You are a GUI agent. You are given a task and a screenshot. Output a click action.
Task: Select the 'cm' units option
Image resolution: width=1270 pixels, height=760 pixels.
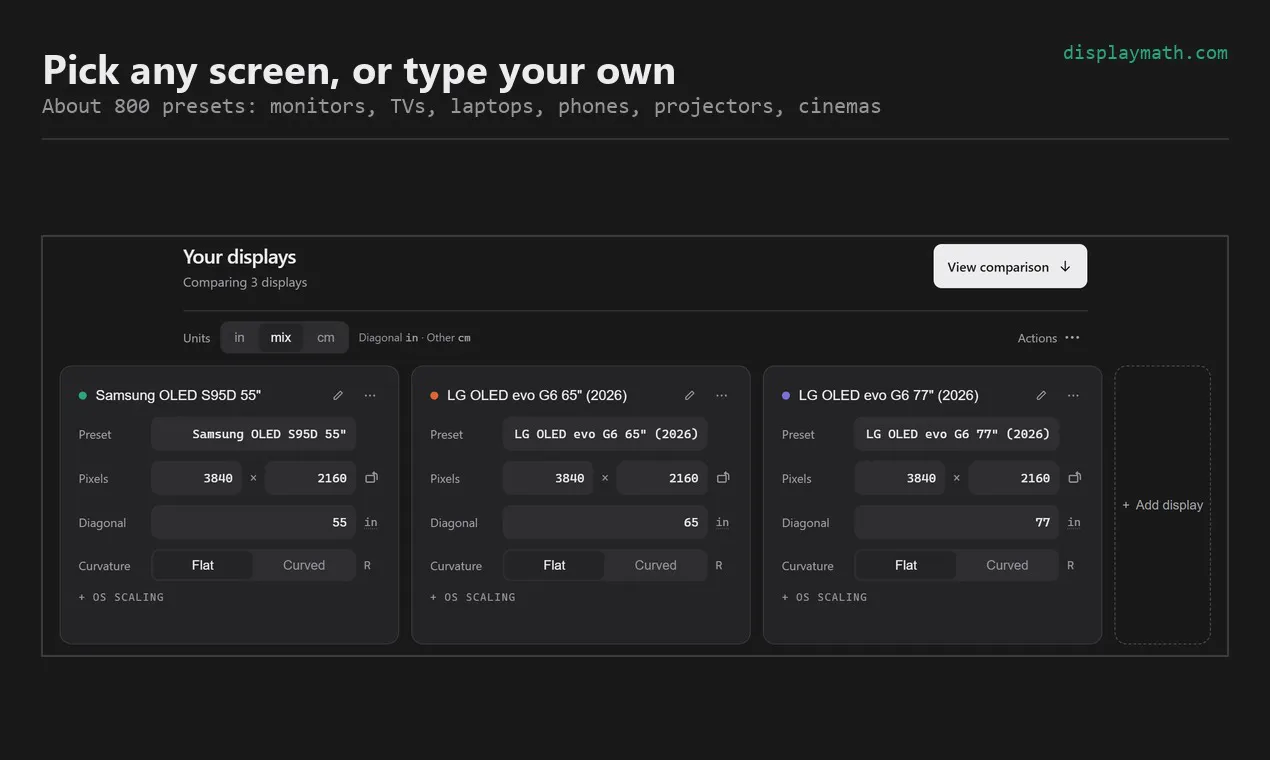[x=326, y=338]
